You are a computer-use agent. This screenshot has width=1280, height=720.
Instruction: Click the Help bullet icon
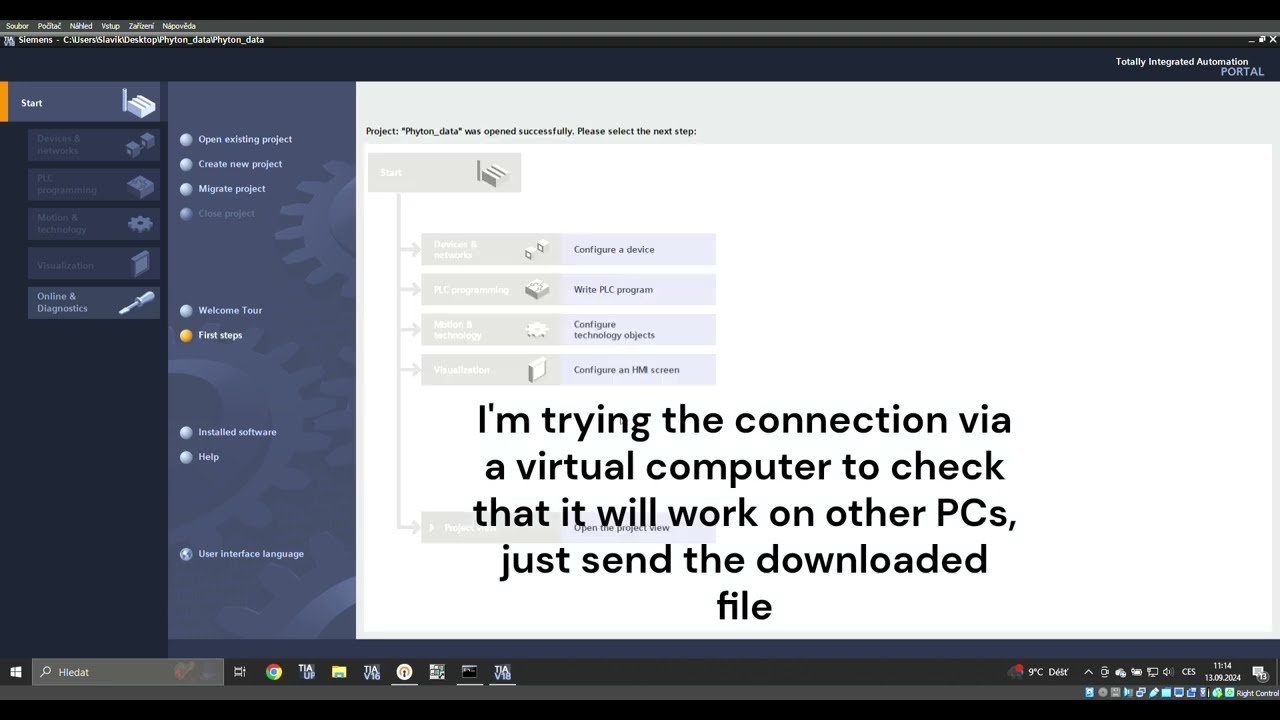click(186, 457)
